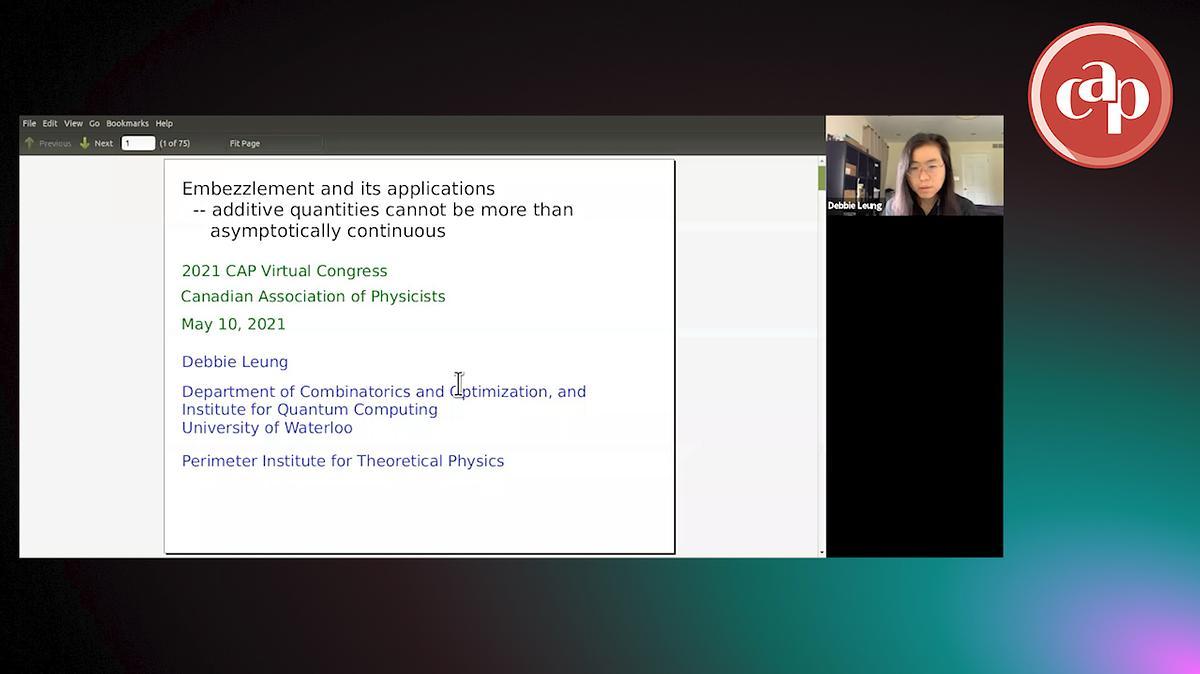Image resolution: width=1200 pixels, height=674 pixels.
Task: Open the Help menu
Action: 164,124
